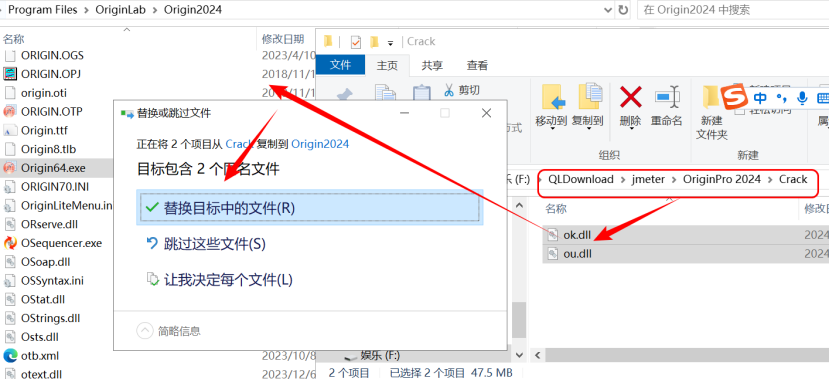The image size is (830, 379).
Task: Click Sogou punctuation toggle icon
Action: 781,98
